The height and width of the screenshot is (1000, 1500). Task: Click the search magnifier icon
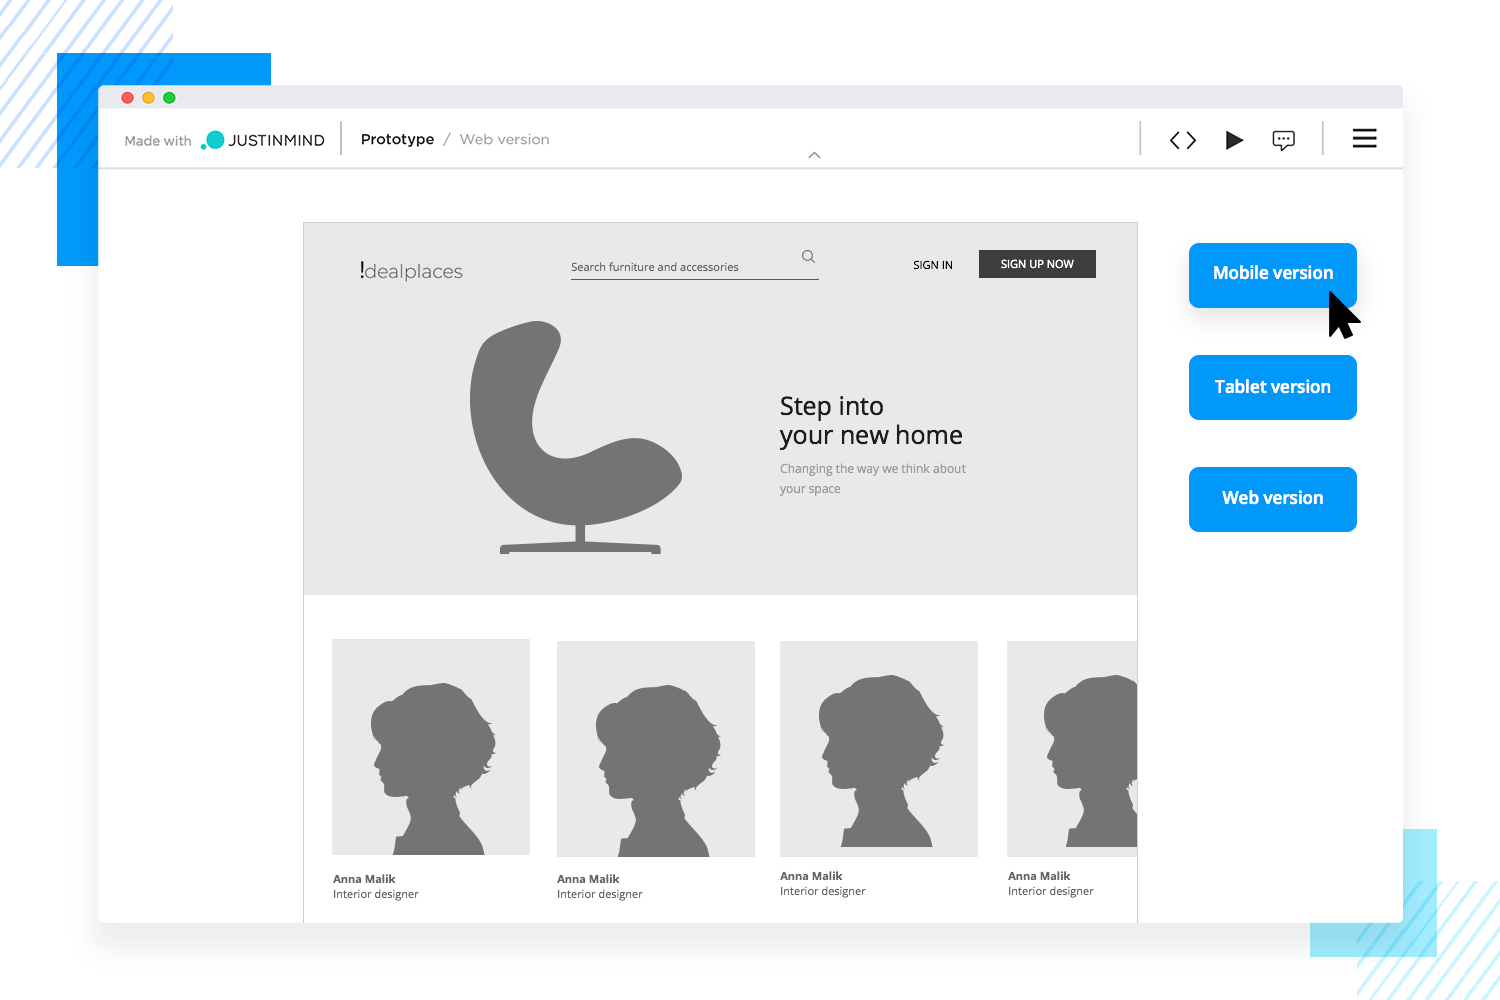point(808,257)
